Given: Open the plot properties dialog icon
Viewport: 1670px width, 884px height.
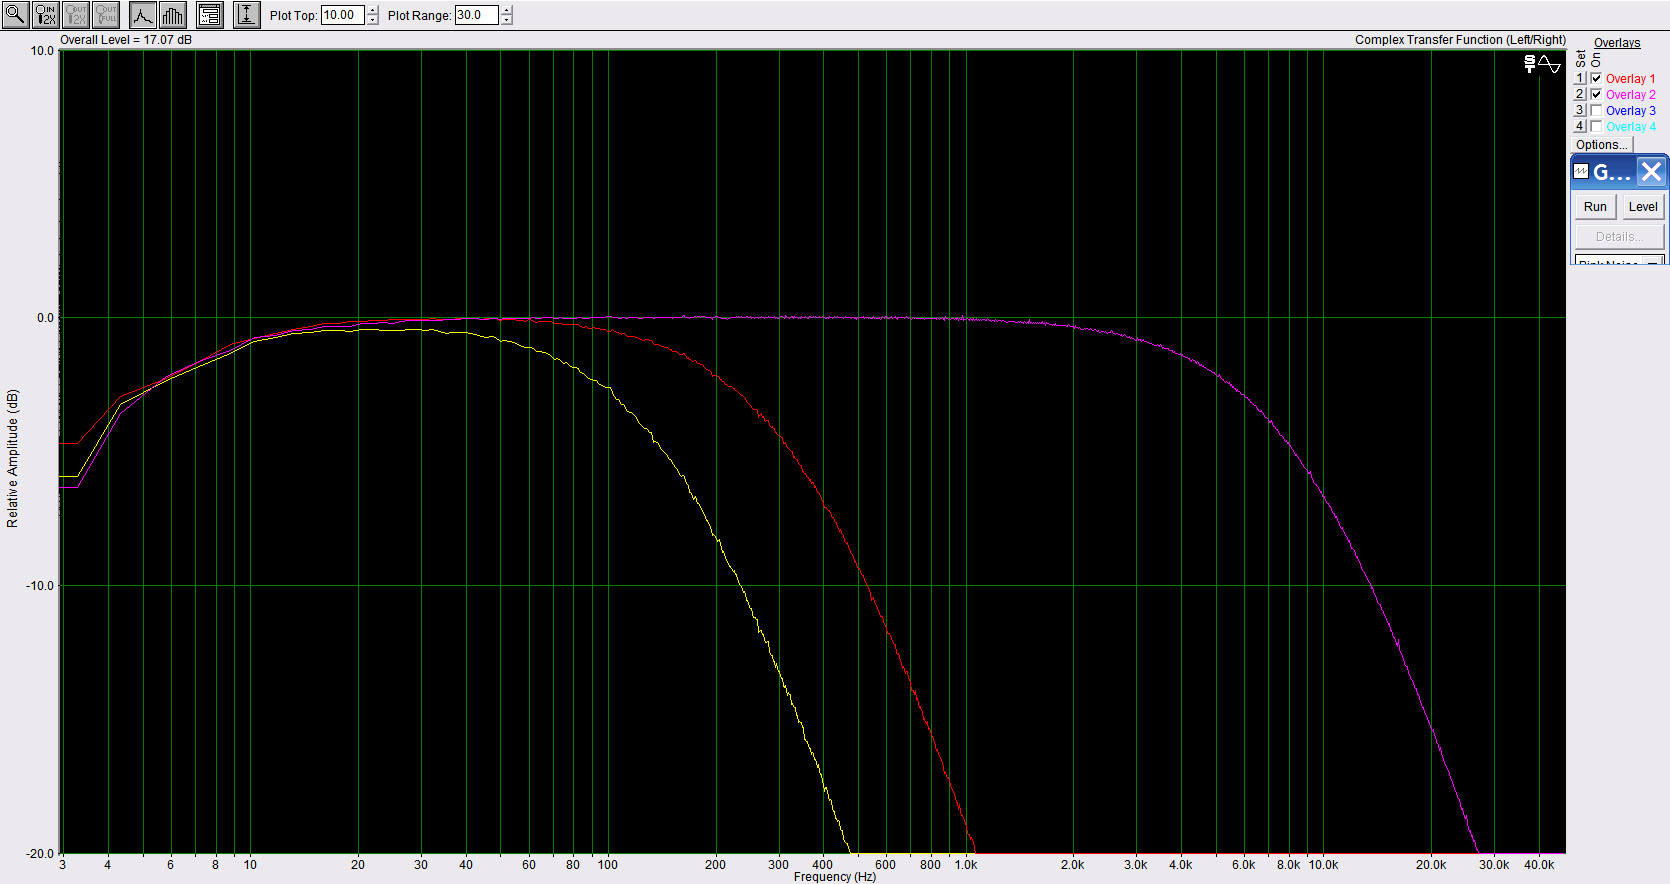Looking at the screenshot, I should pos(209,15).
